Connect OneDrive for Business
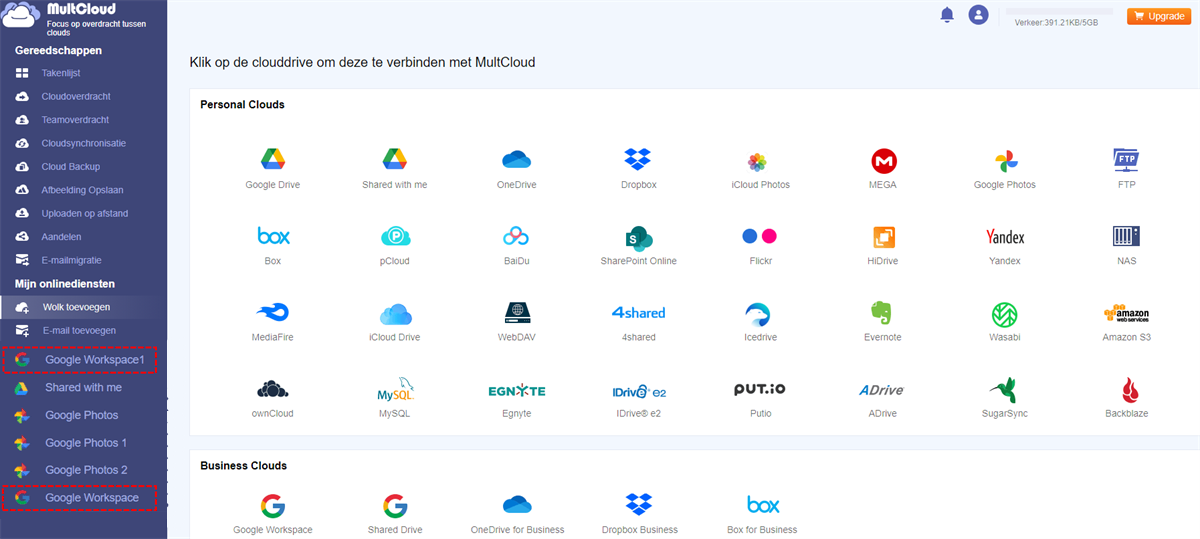This screenshot has height=539, width=1200. (517, 504)
